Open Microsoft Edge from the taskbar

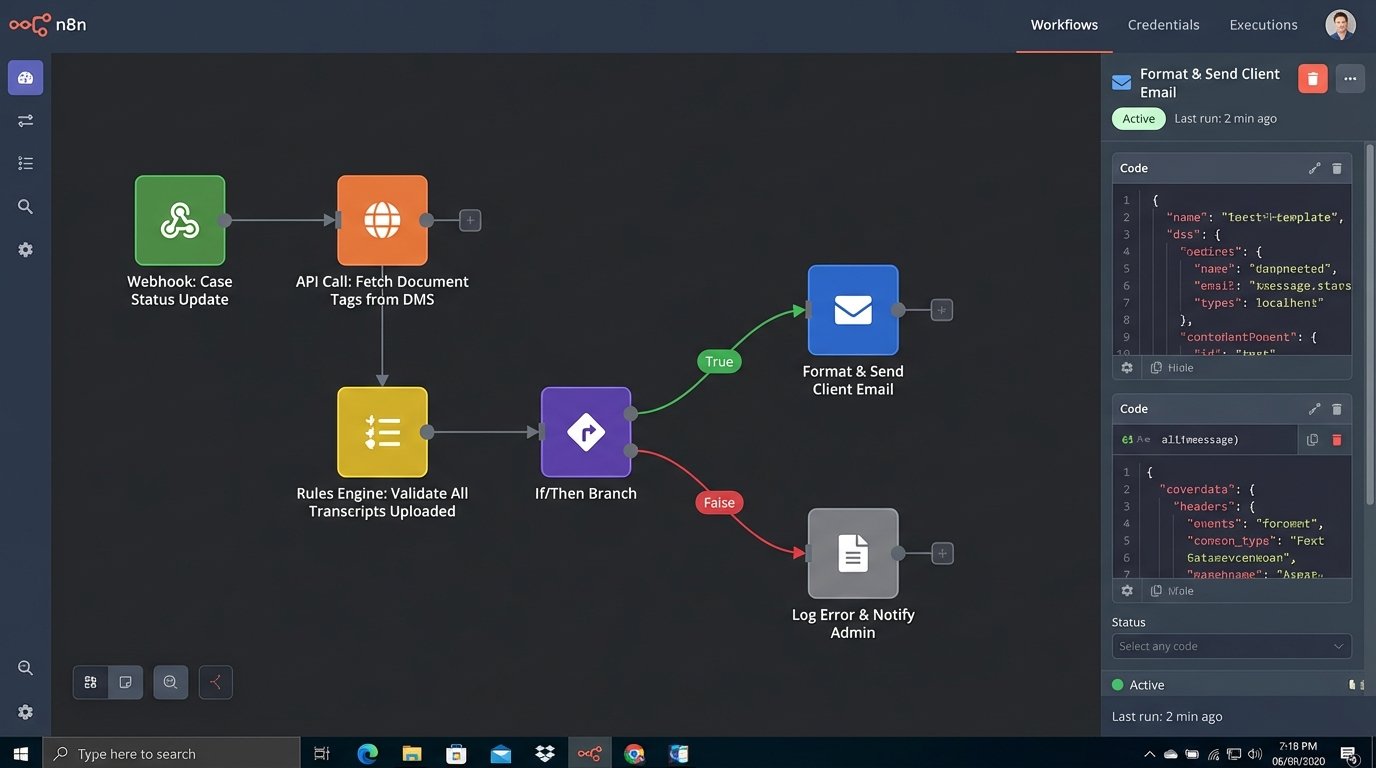tap(368, 754)
